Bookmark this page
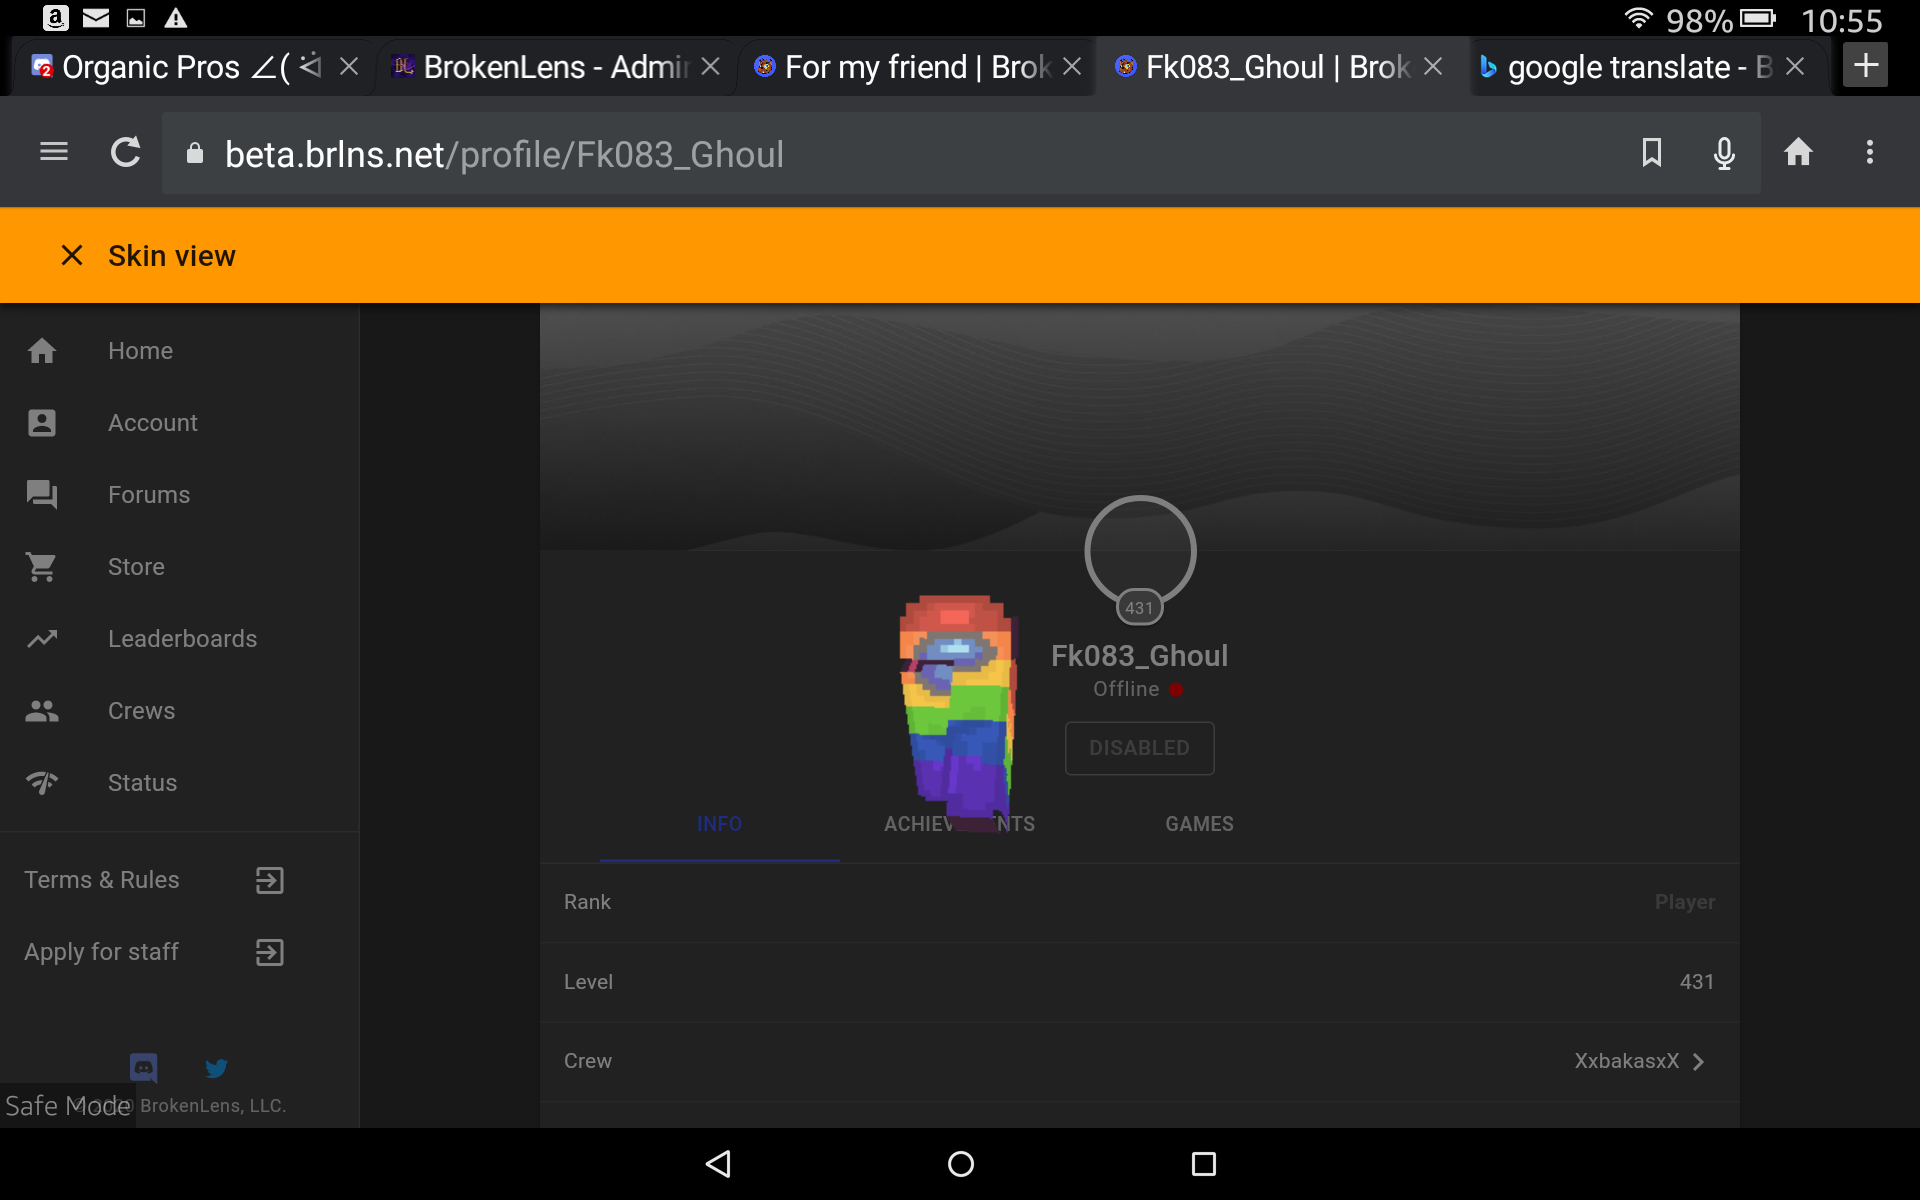 [1652, 152]
